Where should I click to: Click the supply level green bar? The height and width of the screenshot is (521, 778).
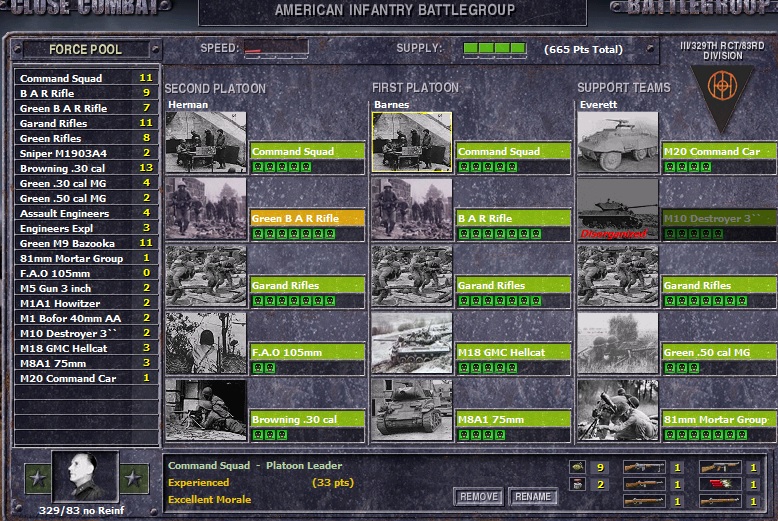tap(494, 48)
